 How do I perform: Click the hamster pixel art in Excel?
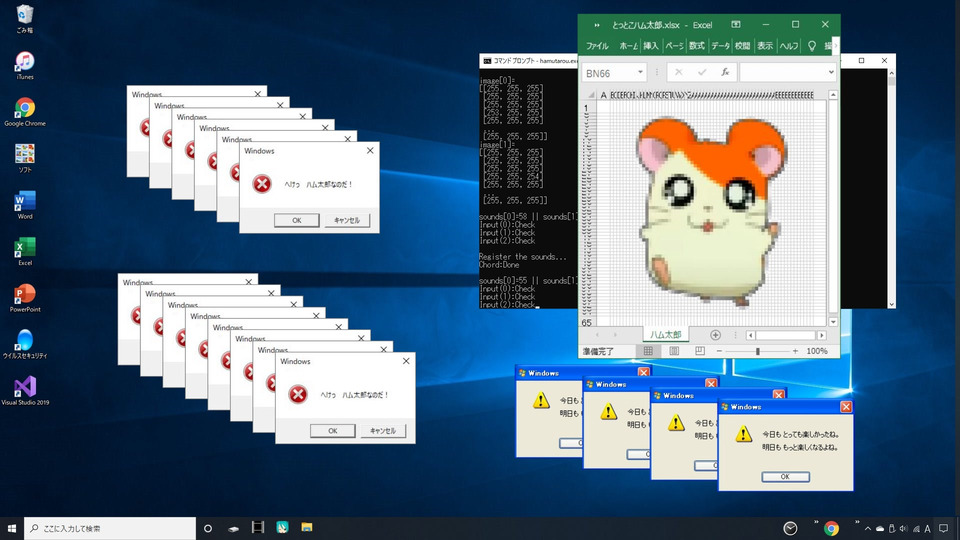click(x=710, y=211)
